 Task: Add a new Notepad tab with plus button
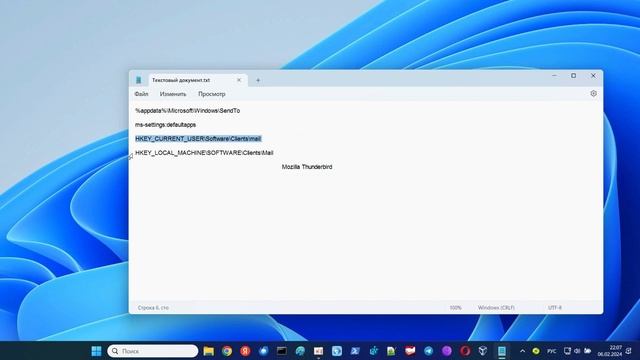[258, 80]
